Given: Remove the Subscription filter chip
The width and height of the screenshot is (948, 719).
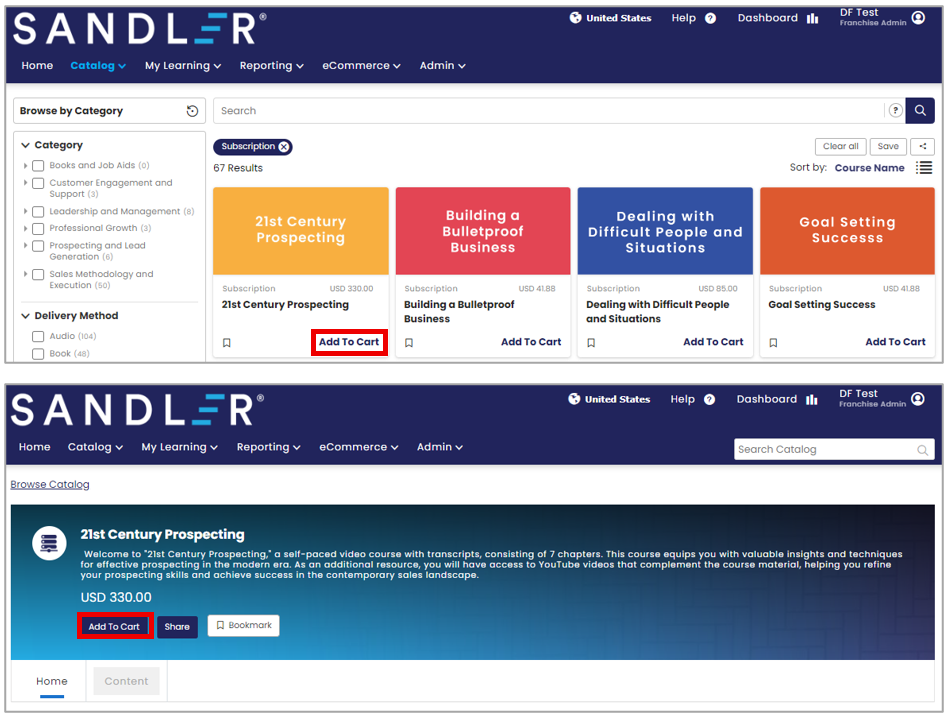Looking at the screenshot, I should click(x=284, y=147).
